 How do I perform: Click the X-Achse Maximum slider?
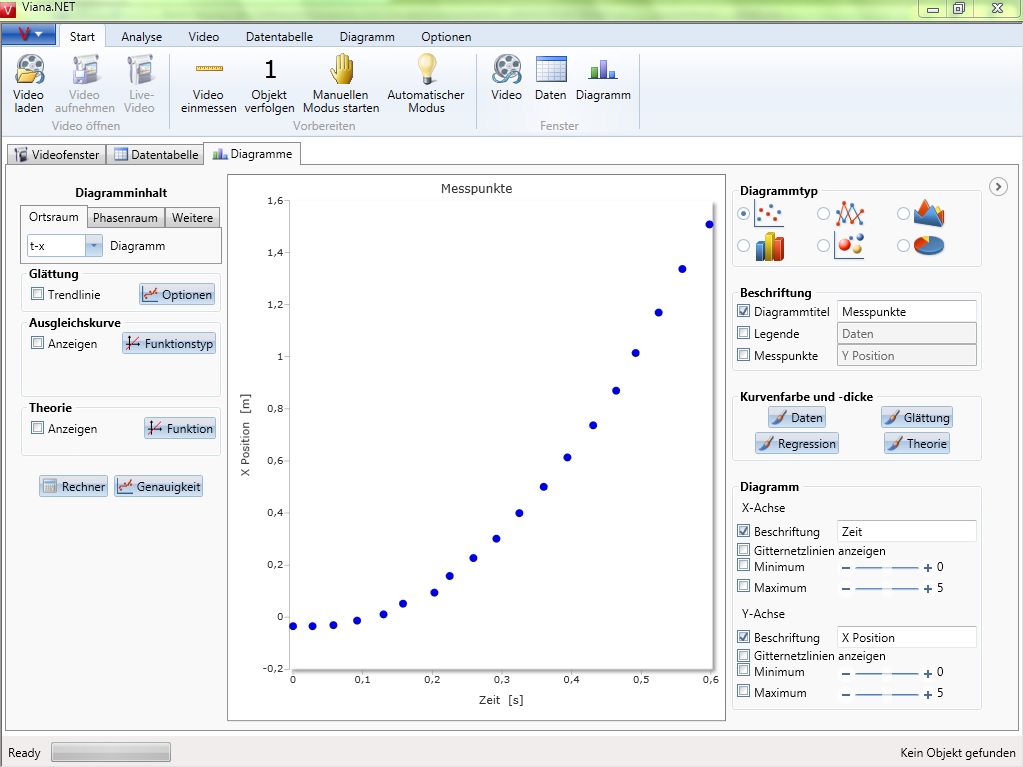tap(886, 588)
